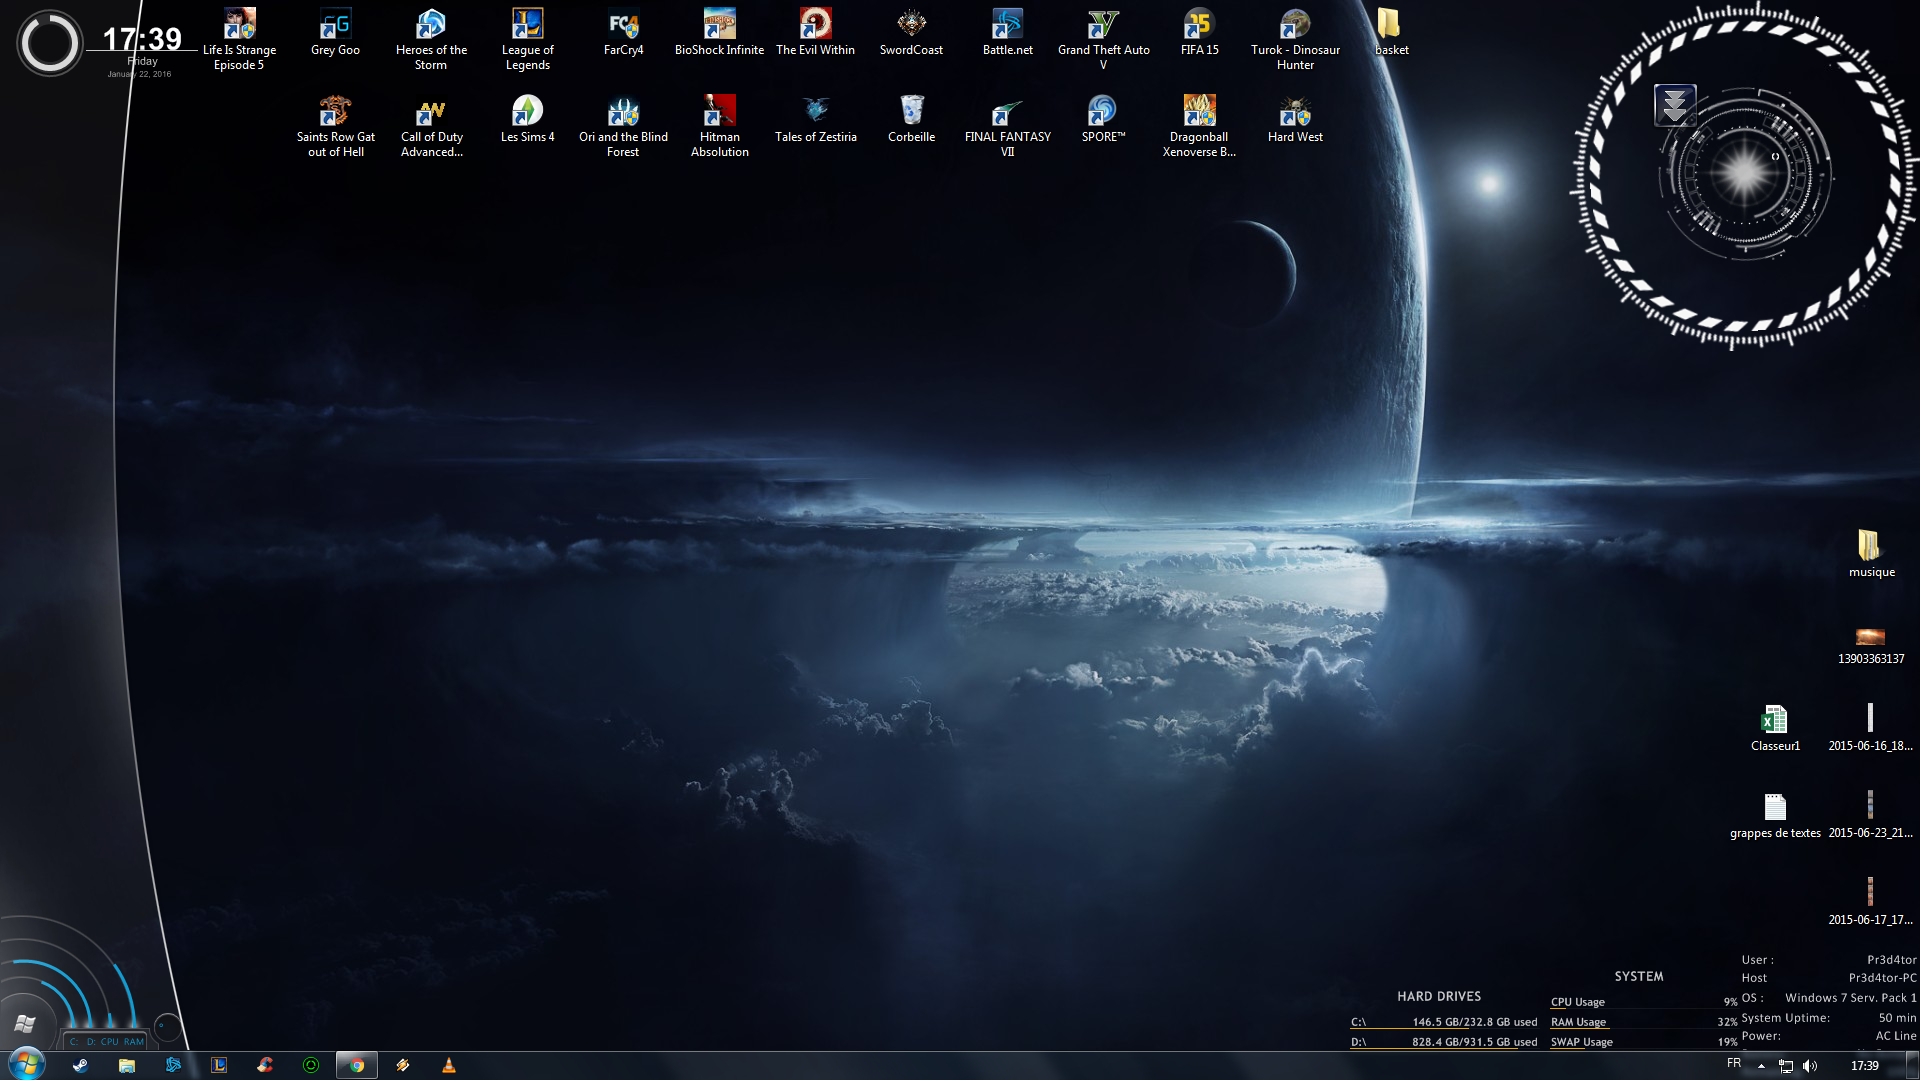Click the D:\ hard drive usage bar
Viewport: 1922px width, 1082px height.
point(1445,1043)
